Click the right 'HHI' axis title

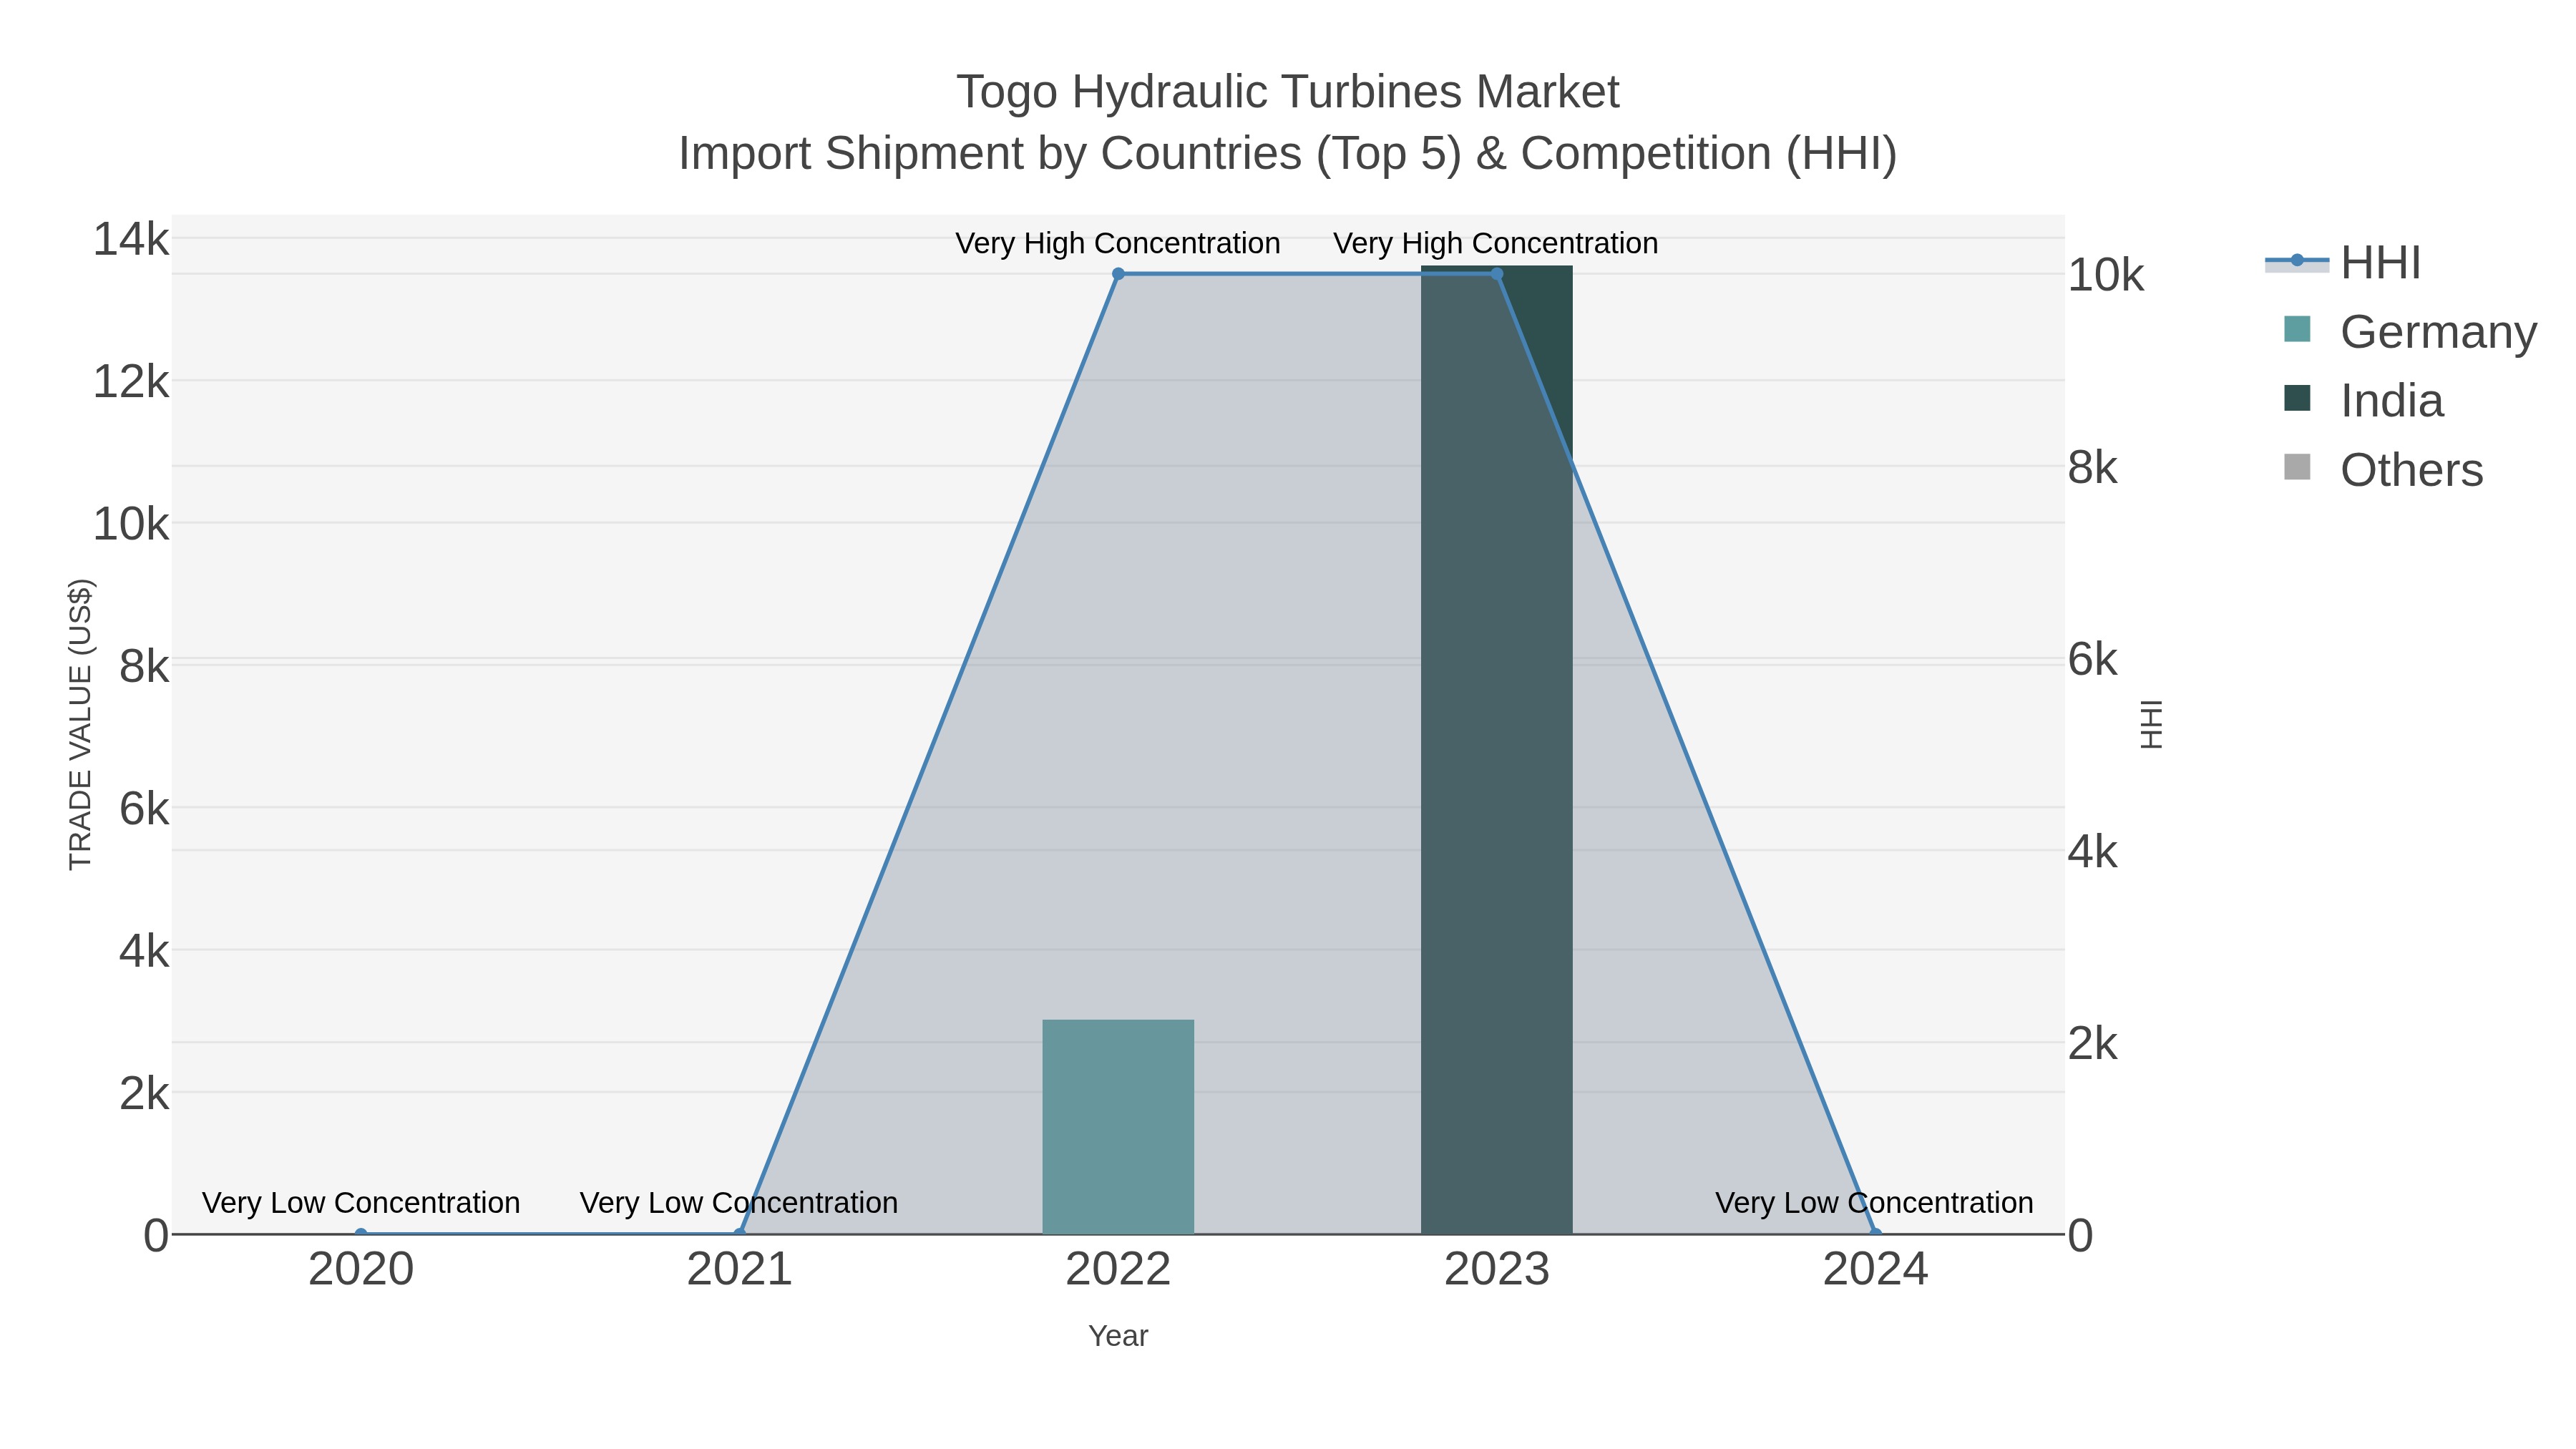pos(2152,724)
